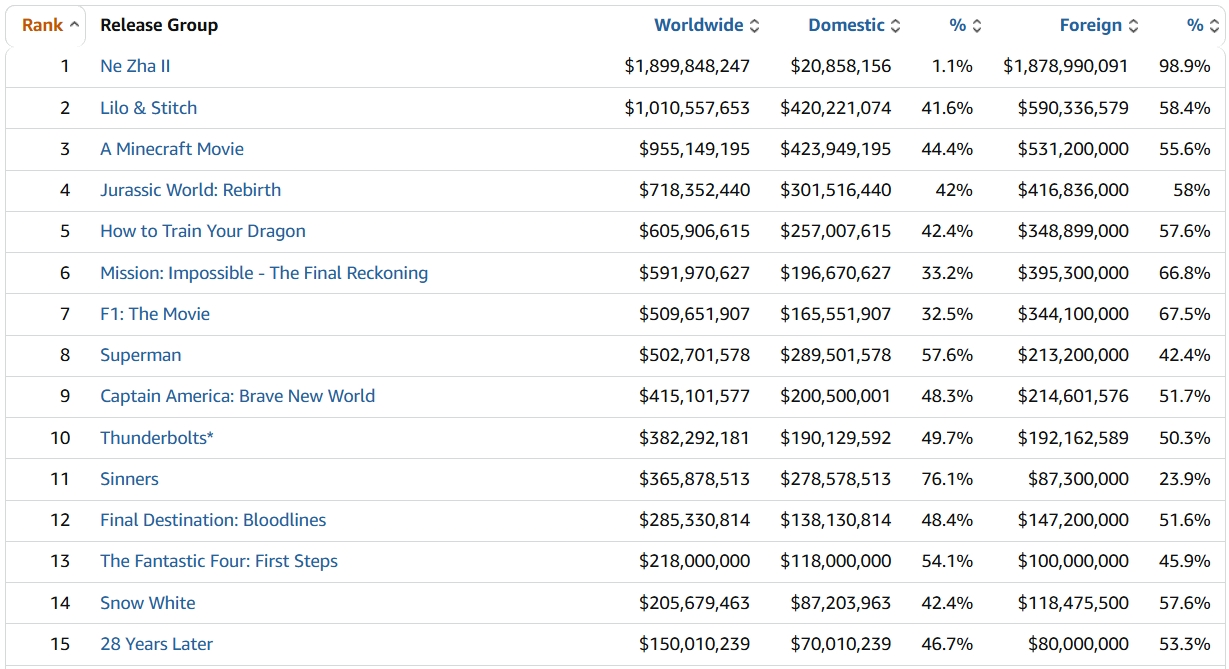Select Sinners worldwide gross $365,878,513
1229x669 pixels.
point(695,479)
